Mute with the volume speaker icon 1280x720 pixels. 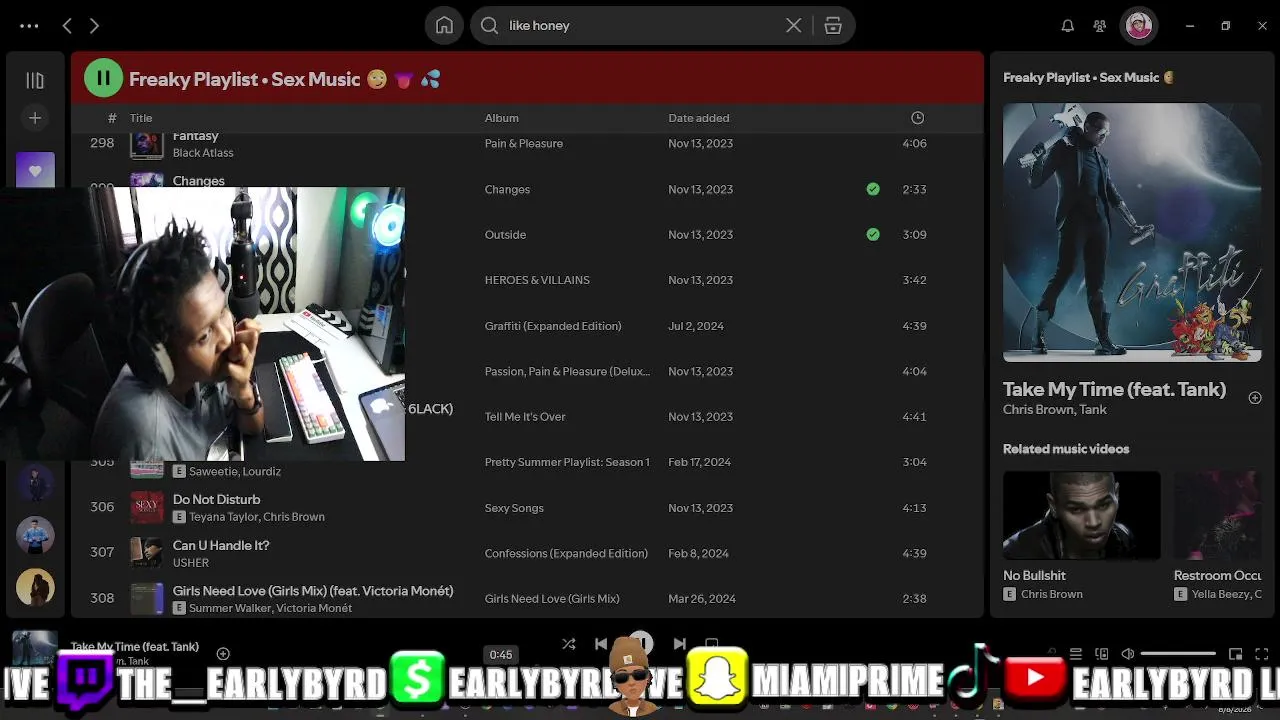[1128, 654]
